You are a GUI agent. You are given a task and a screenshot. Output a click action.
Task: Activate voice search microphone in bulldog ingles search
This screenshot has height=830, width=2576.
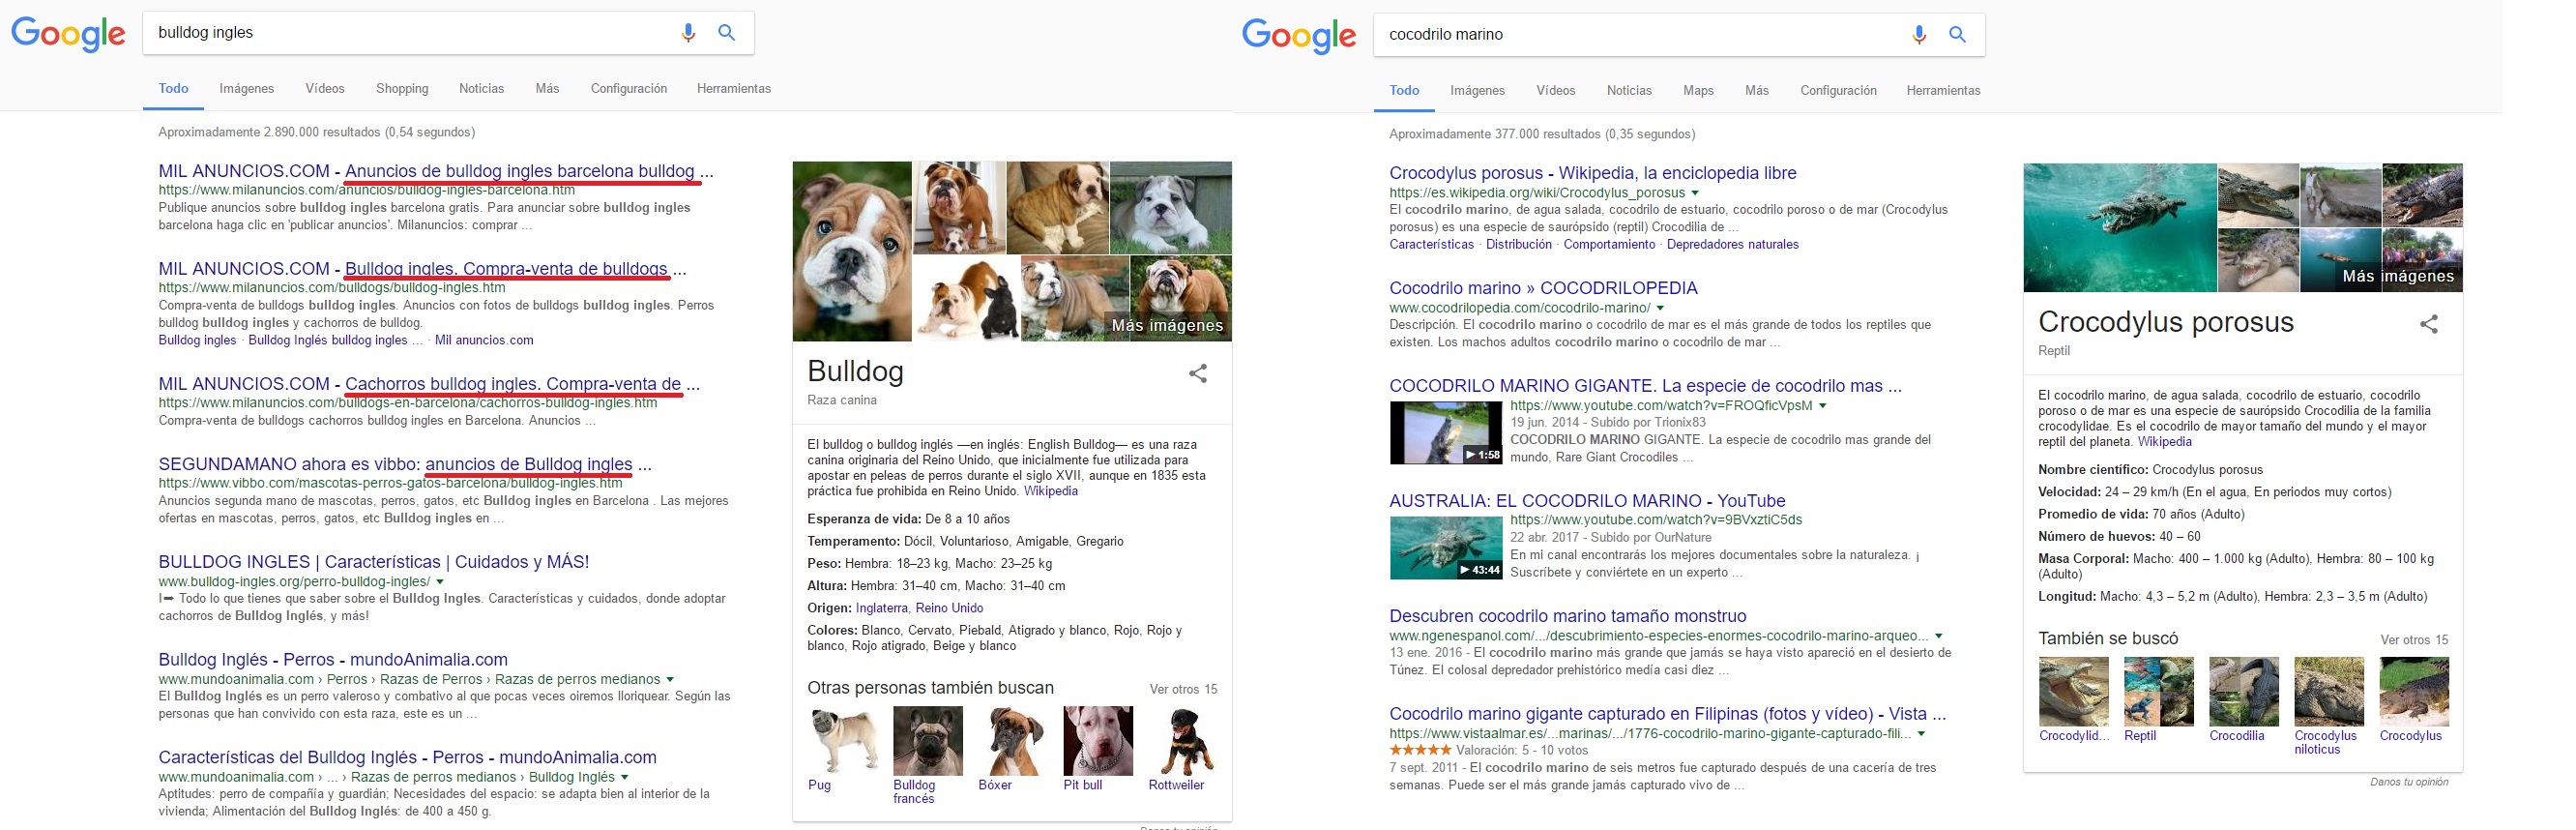(x=688, y=33)
